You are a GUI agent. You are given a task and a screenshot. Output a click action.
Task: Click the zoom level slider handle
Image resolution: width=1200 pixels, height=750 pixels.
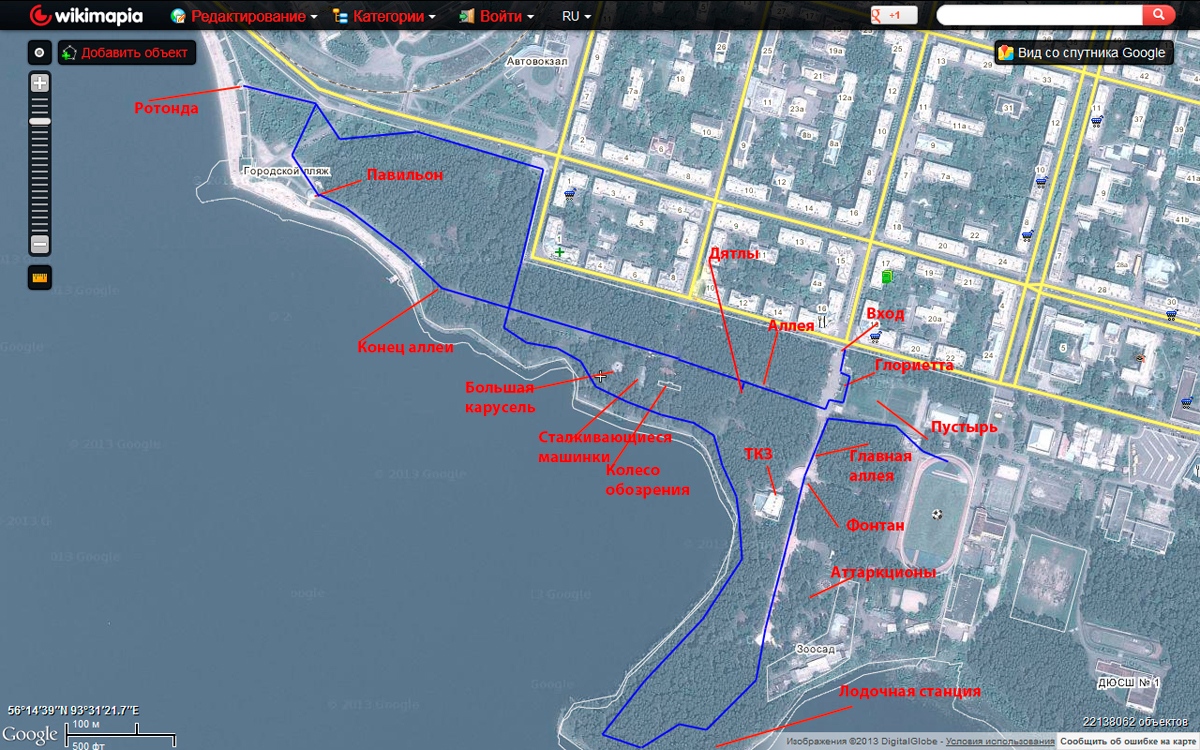(40, 120)
